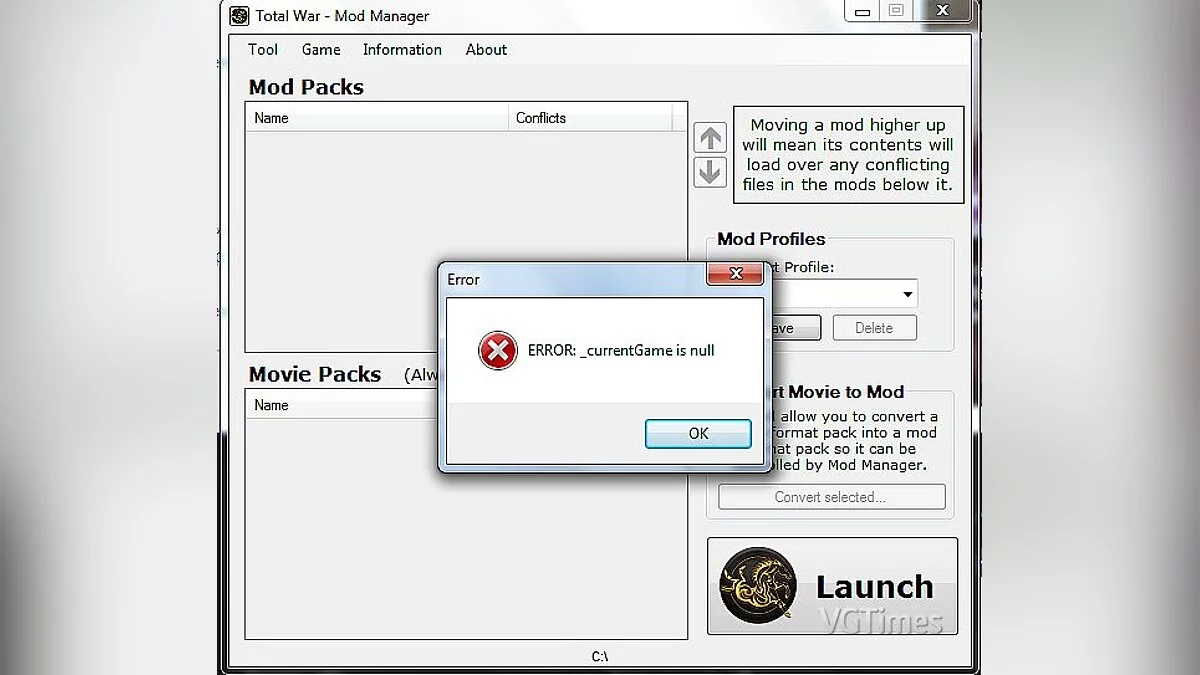Screen dimensions: 1200x675
Task: Open the Tool menu
Action: [x=263, y=50]
